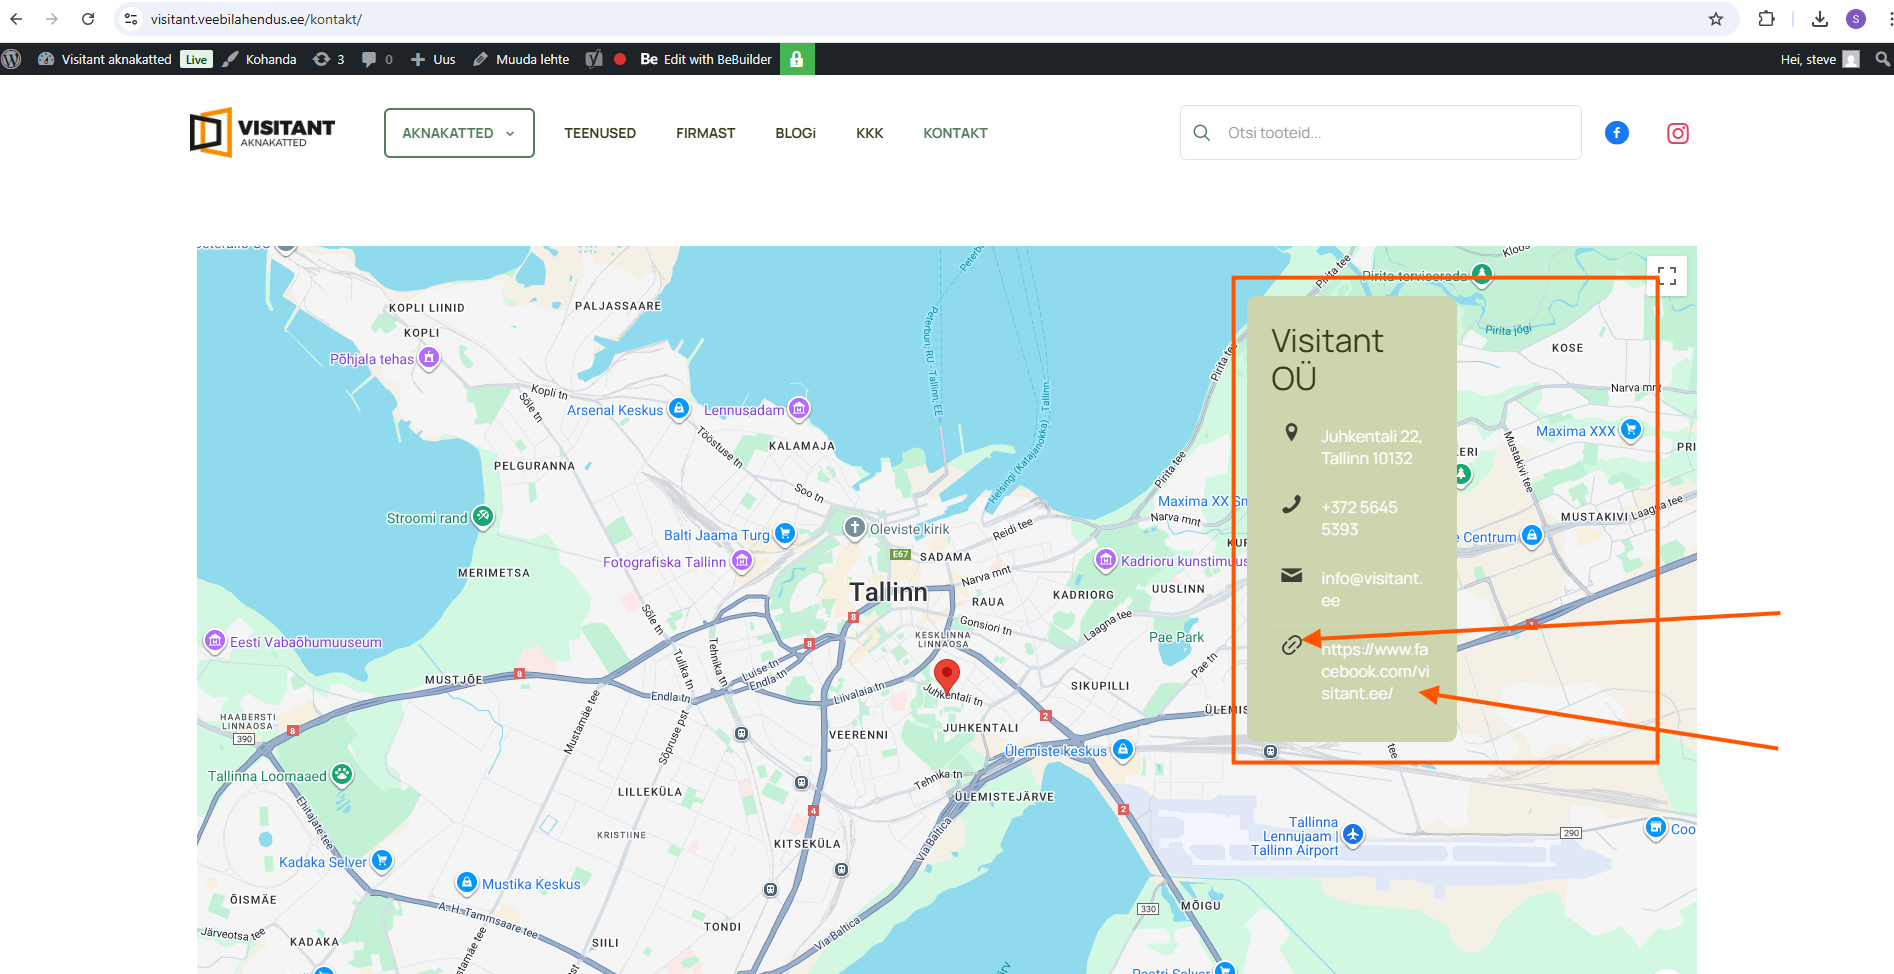
Task: Click the green padlock icon
Action: pos(796,59)
